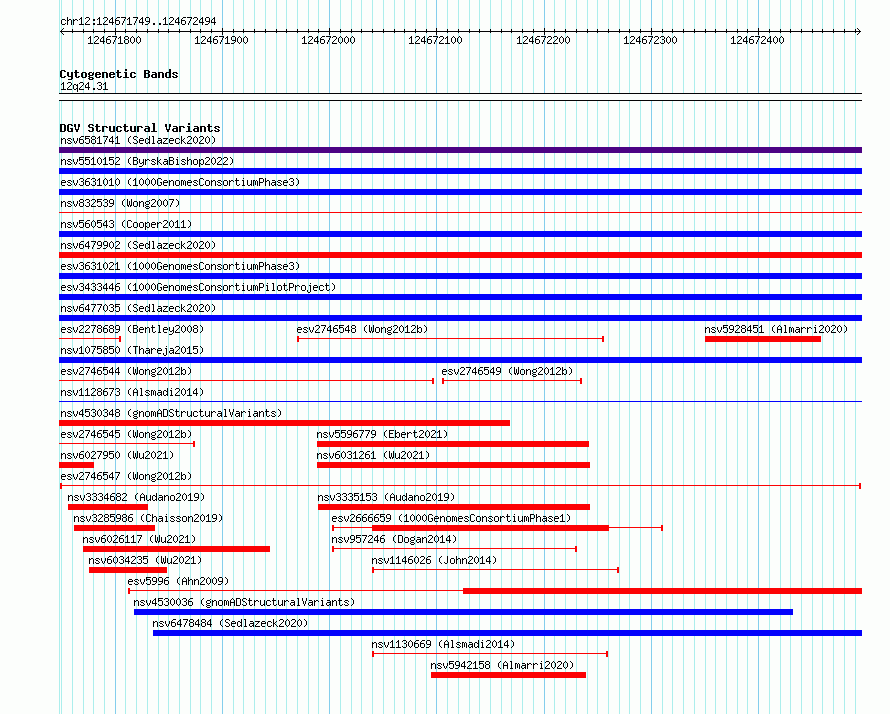This screenshot has height=714, width=890.
Task: Click esv3433446 (1000GenomesConsortiumPilotProject) label
Action: (198, 287)
